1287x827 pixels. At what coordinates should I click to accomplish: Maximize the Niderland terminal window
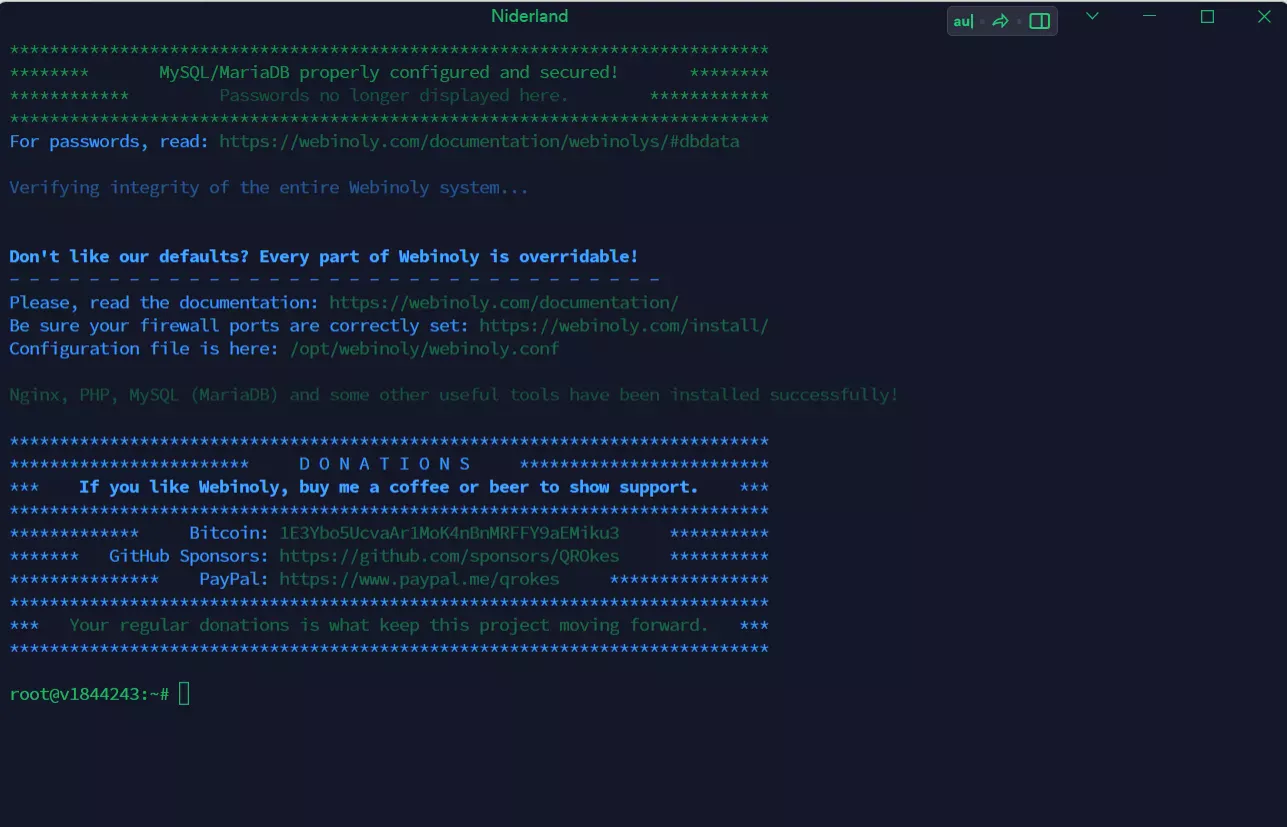coord(1207,16)
